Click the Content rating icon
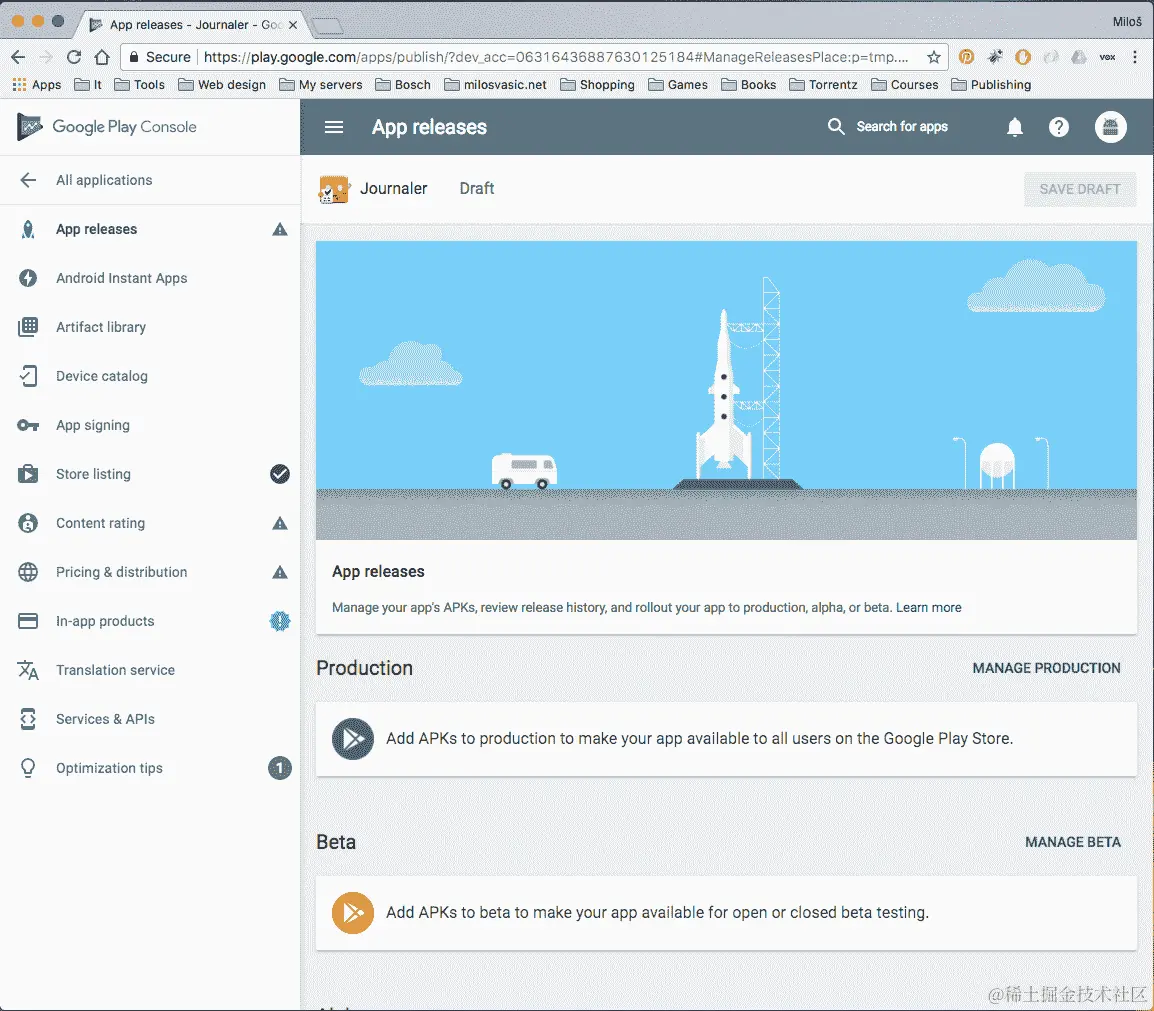The height and width of the screenshot is (1011, 1154). [x=28, y=523]
